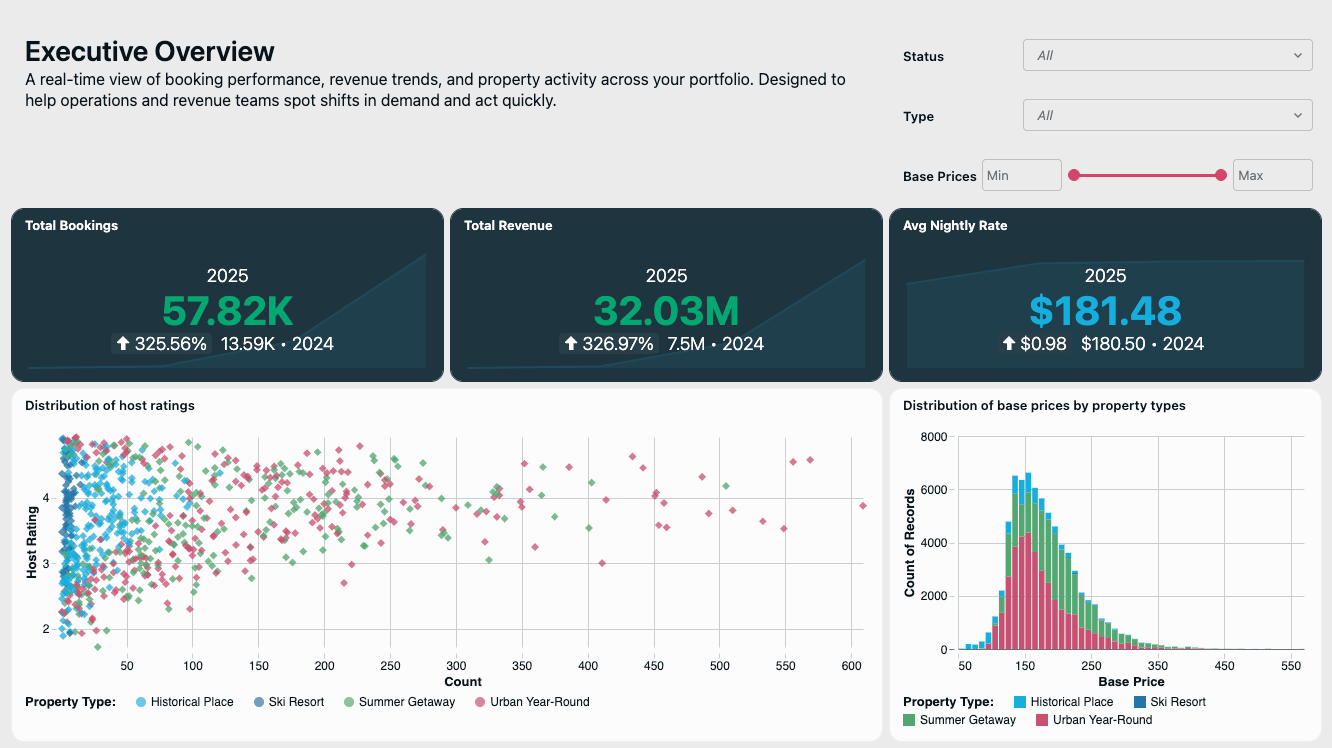1332x748 pixels.
Task: Click Historical Place square in histogram legend
Action: [x=1019, y=702]
